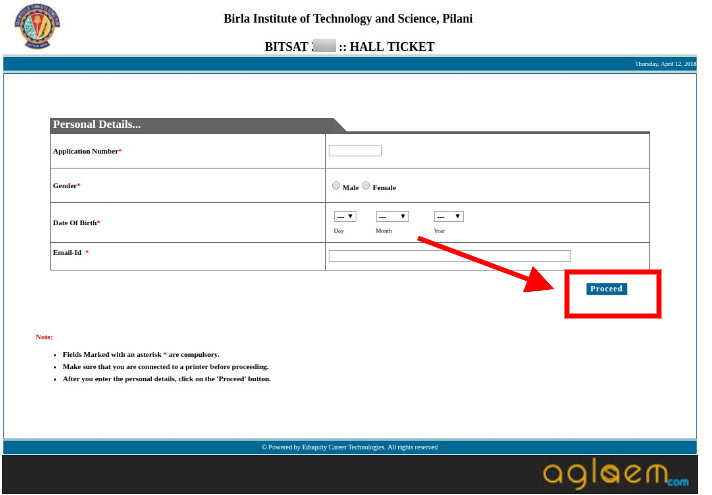Focus the Application Number input field
Viewport: 712px width, 495px height.
(355, 151)
